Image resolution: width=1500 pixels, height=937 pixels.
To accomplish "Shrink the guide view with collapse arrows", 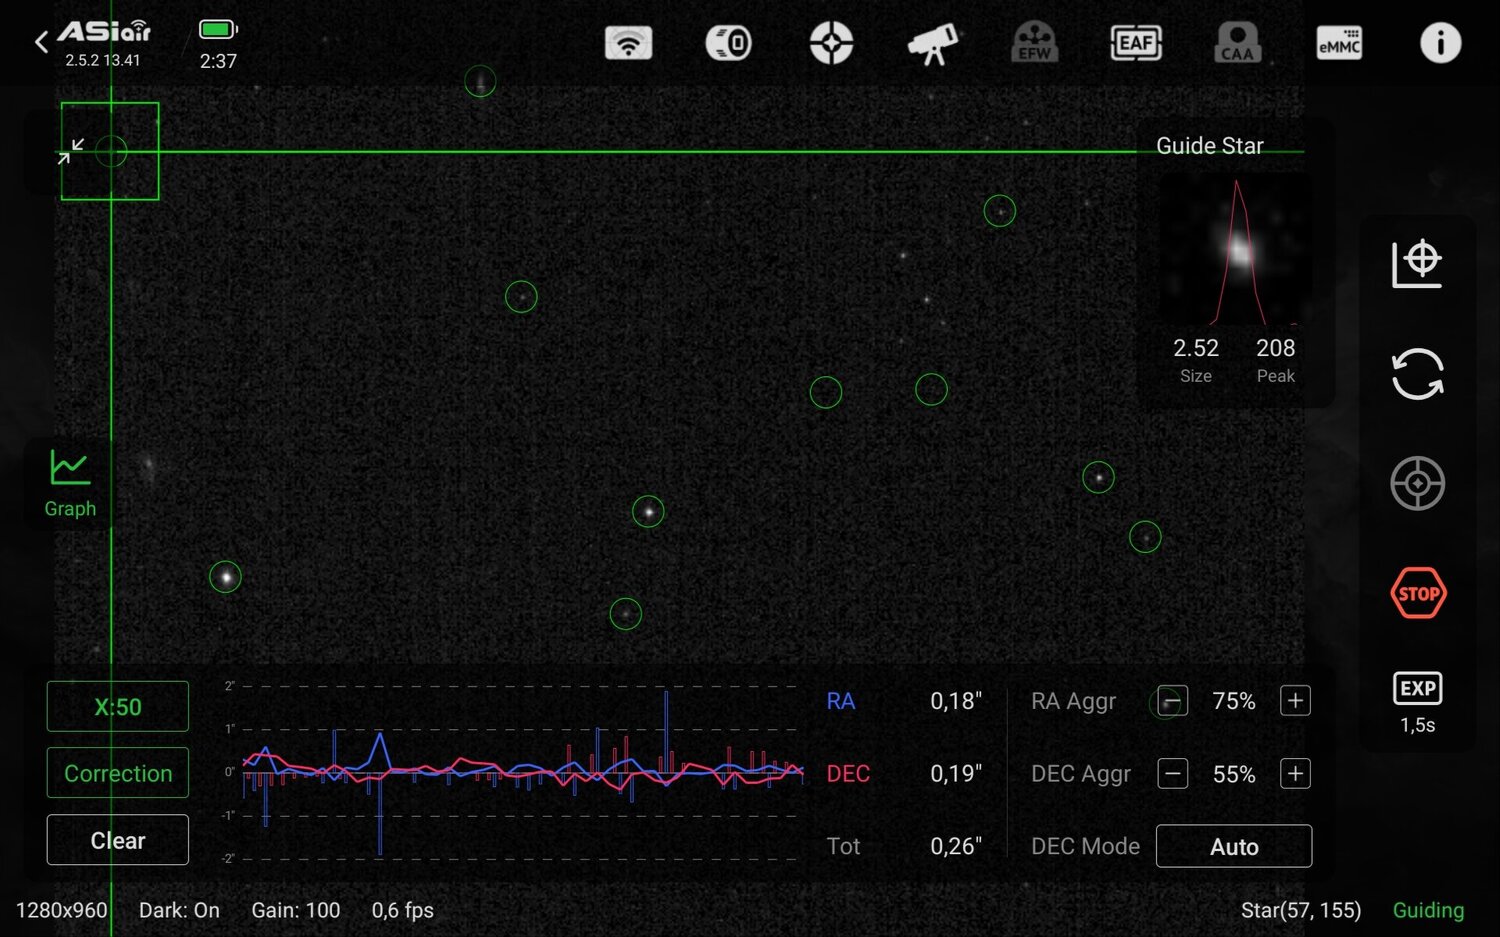I will tap(71, 151).
